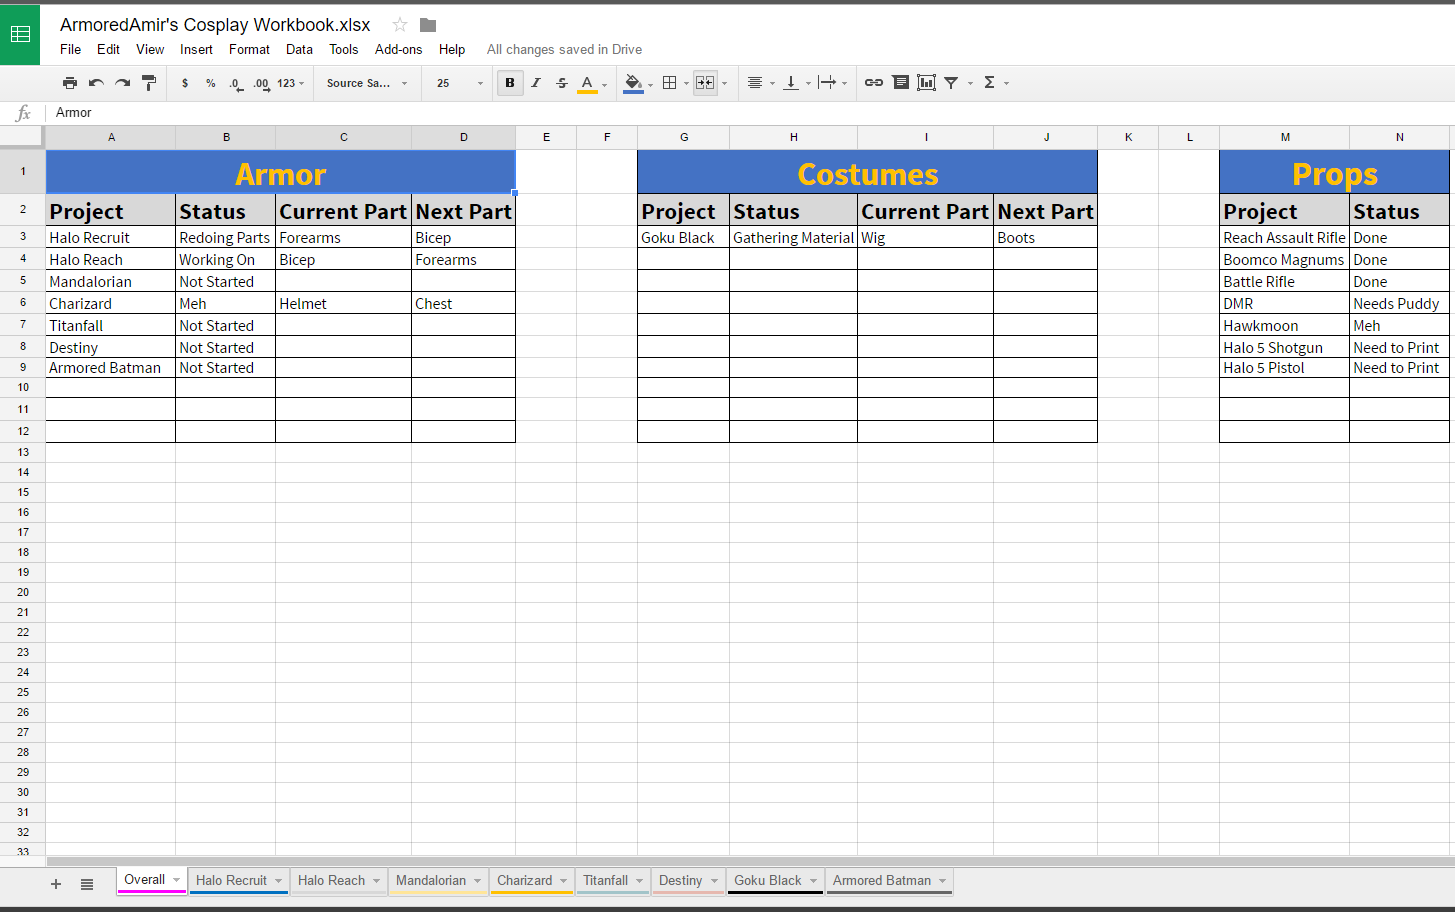The width and height of the screenshot is (1455, 912).
Task: Open the functions sigma button
Action: 989,83
